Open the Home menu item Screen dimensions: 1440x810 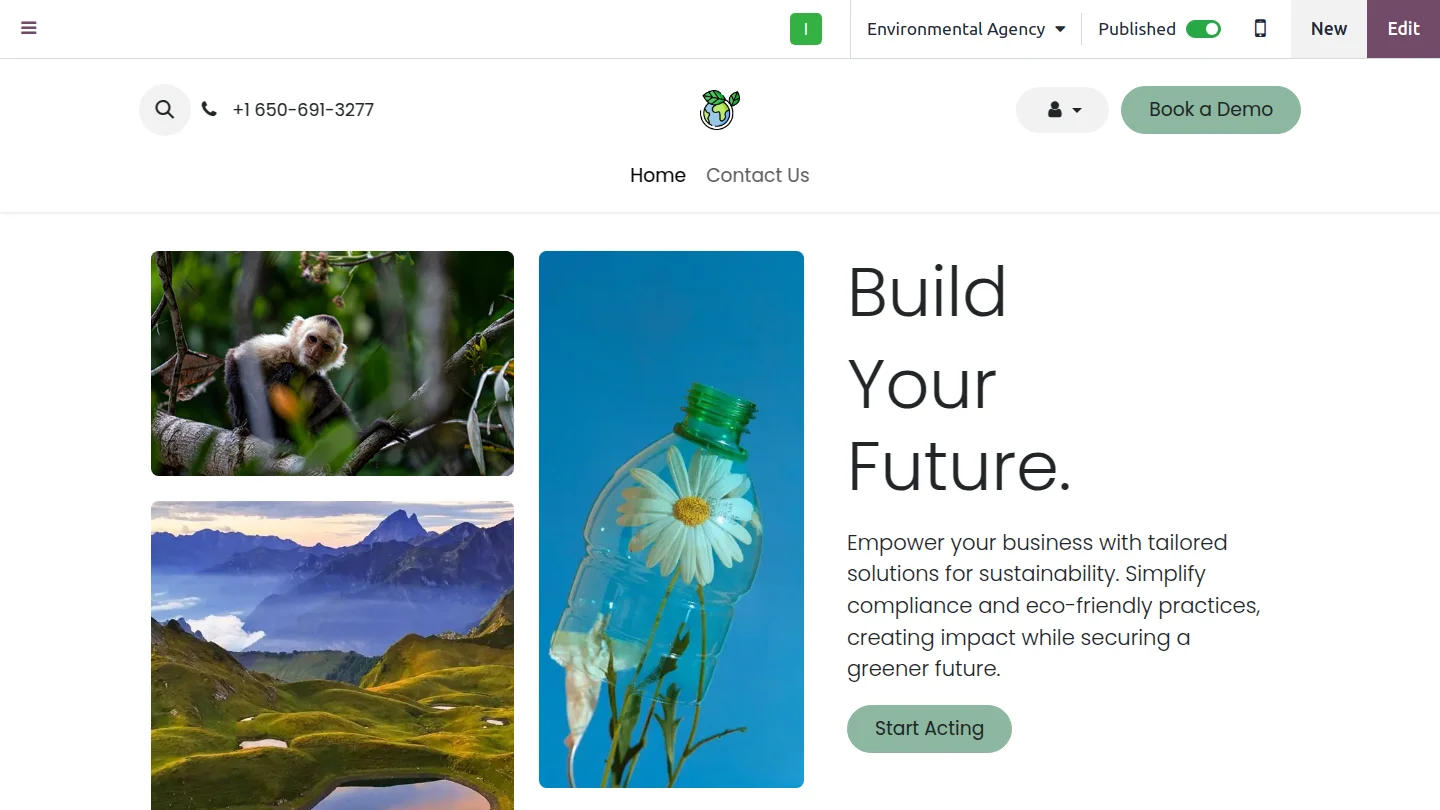pyautogui.click(x=658, y=175)
